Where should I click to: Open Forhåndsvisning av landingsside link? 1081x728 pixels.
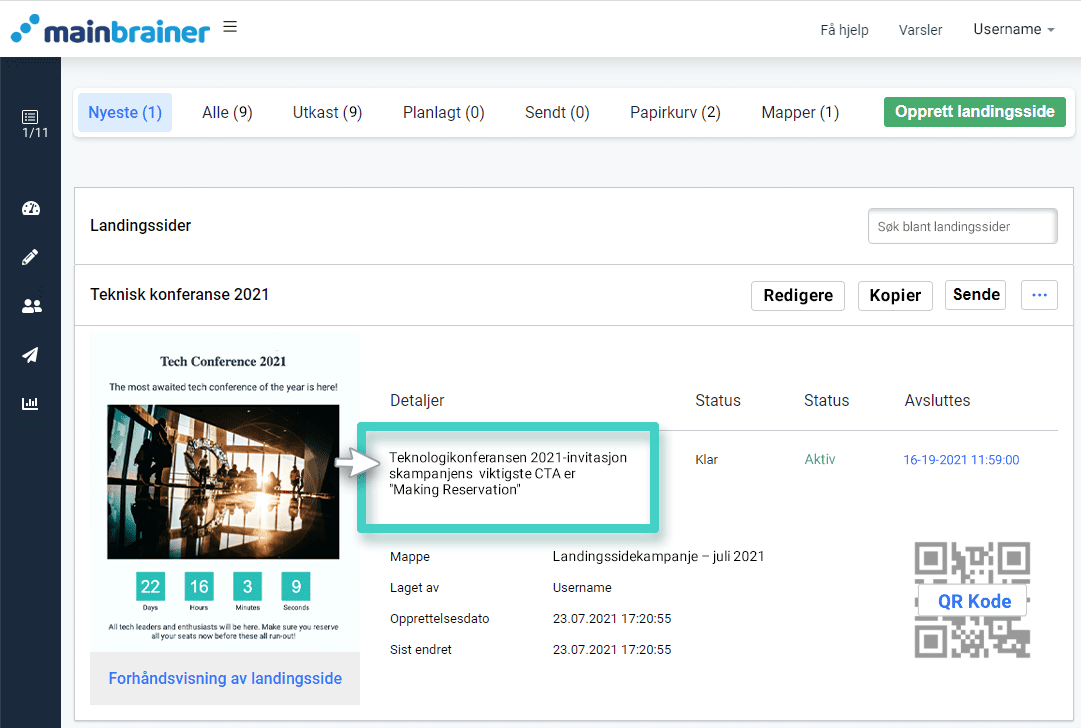pos(225,679)
